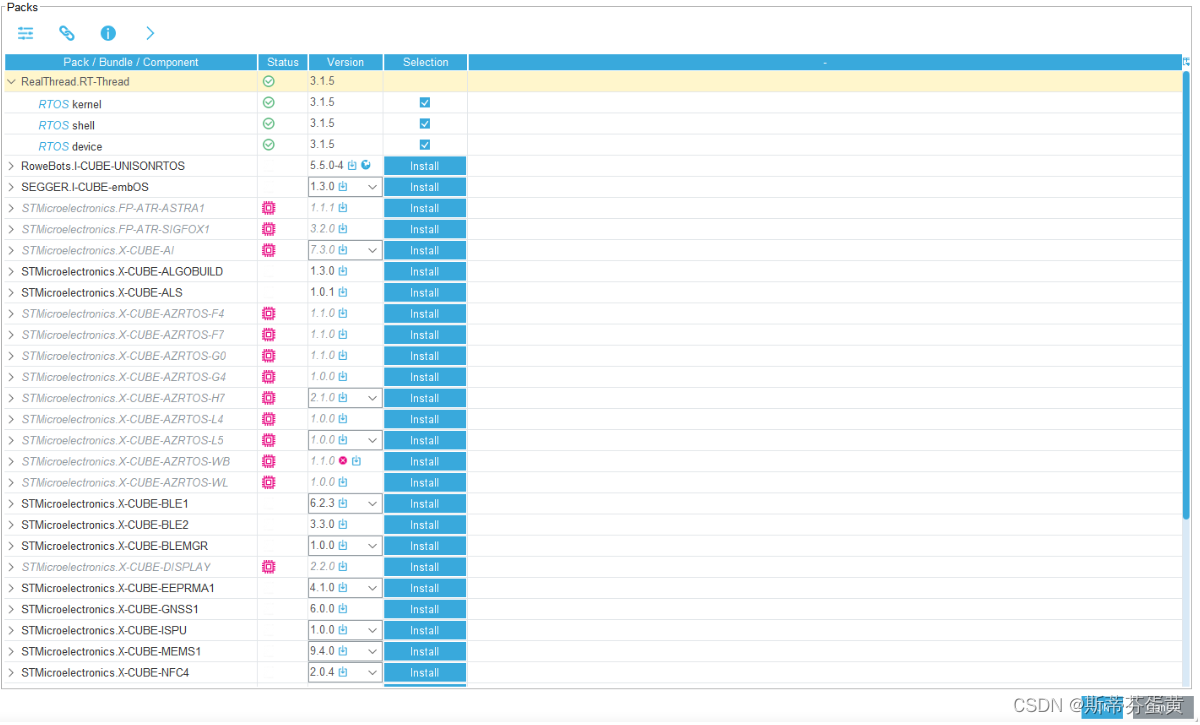Screen dimensions: 1200x725
Task: Expand the SEGGER.I-CUBE-embOS pack
Action: (12, 187)
